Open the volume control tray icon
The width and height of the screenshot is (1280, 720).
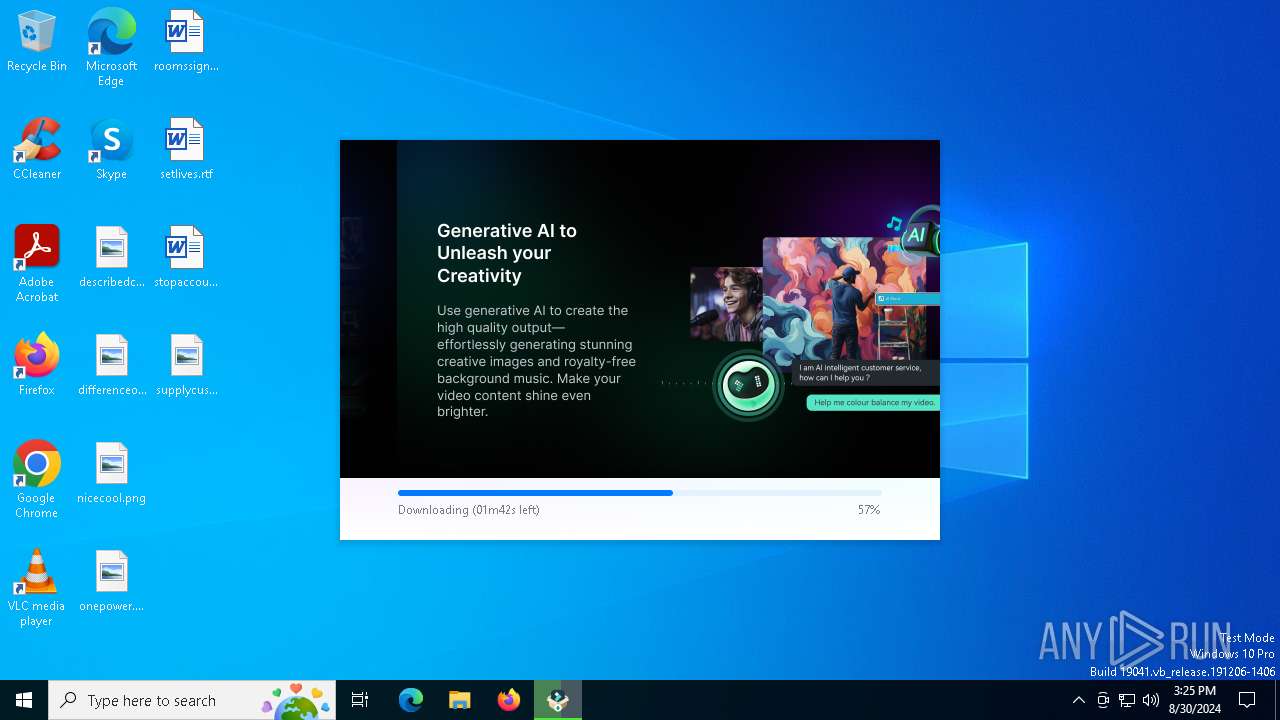tap(1151, 700)
